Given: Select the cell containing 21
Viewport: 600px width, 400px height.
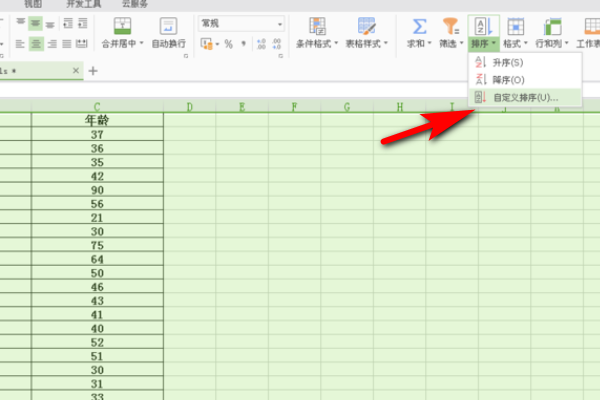Looking at the screenshot, I should coord(97,217).
